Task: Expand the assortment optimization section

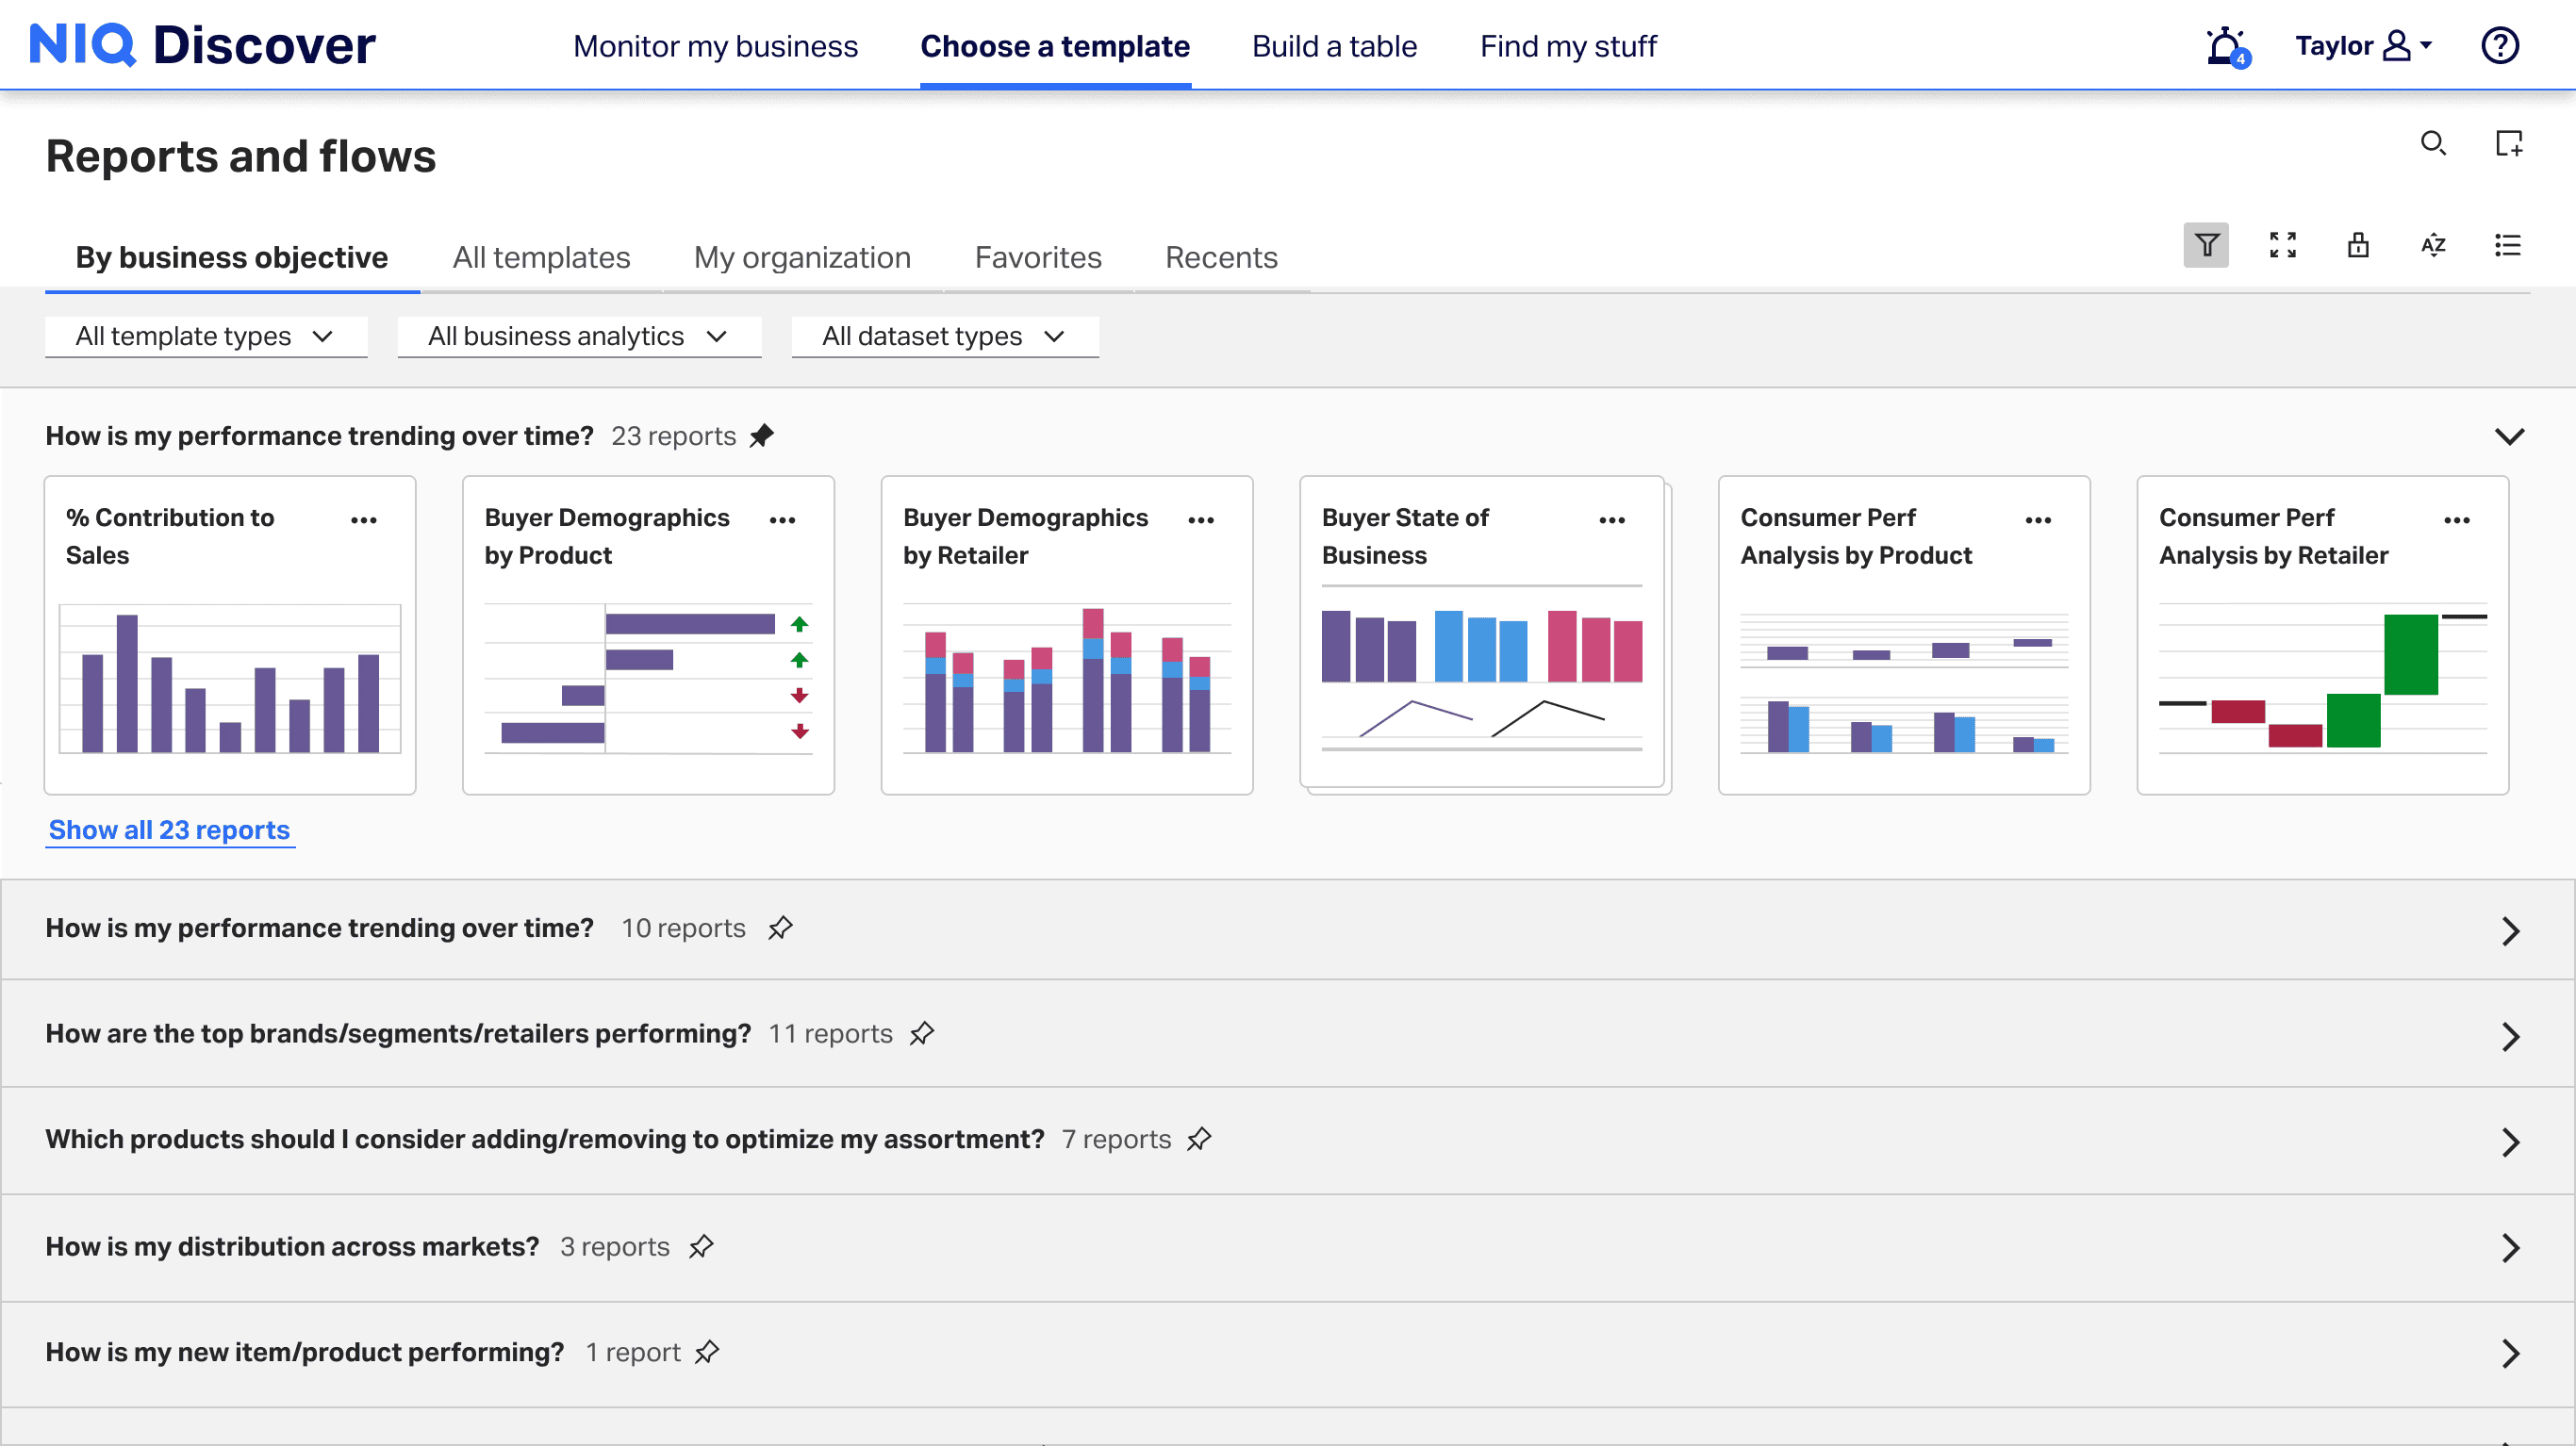Action: click(2509, 1141)
